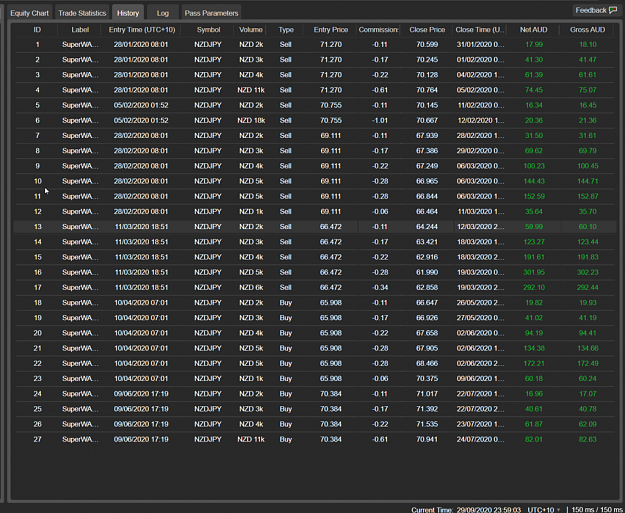Open the Equity Chart tab

click(29, 13)
